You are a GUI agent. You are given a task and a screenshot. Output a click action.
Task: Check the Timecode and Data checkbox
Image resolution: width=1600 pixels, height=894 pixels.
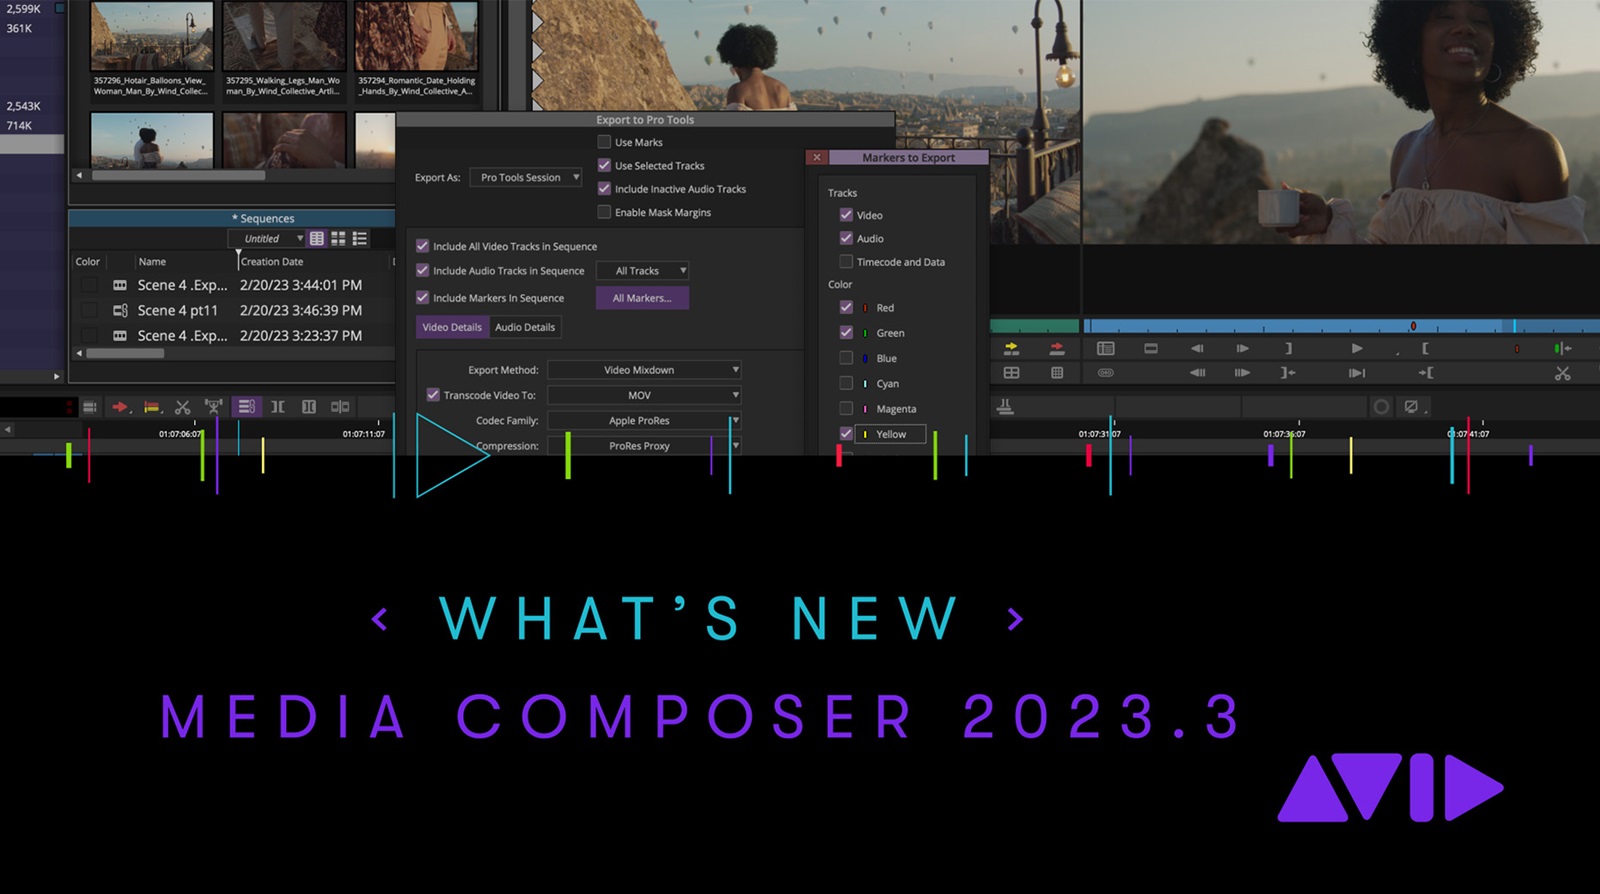(x=846, y=262)
